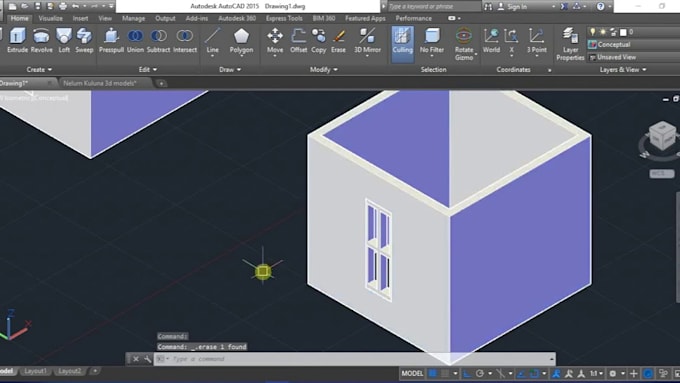This screenshot has height=383, width=680.
Task: Open the Visualize ribbon tab
Action: [x=50, y=18]
